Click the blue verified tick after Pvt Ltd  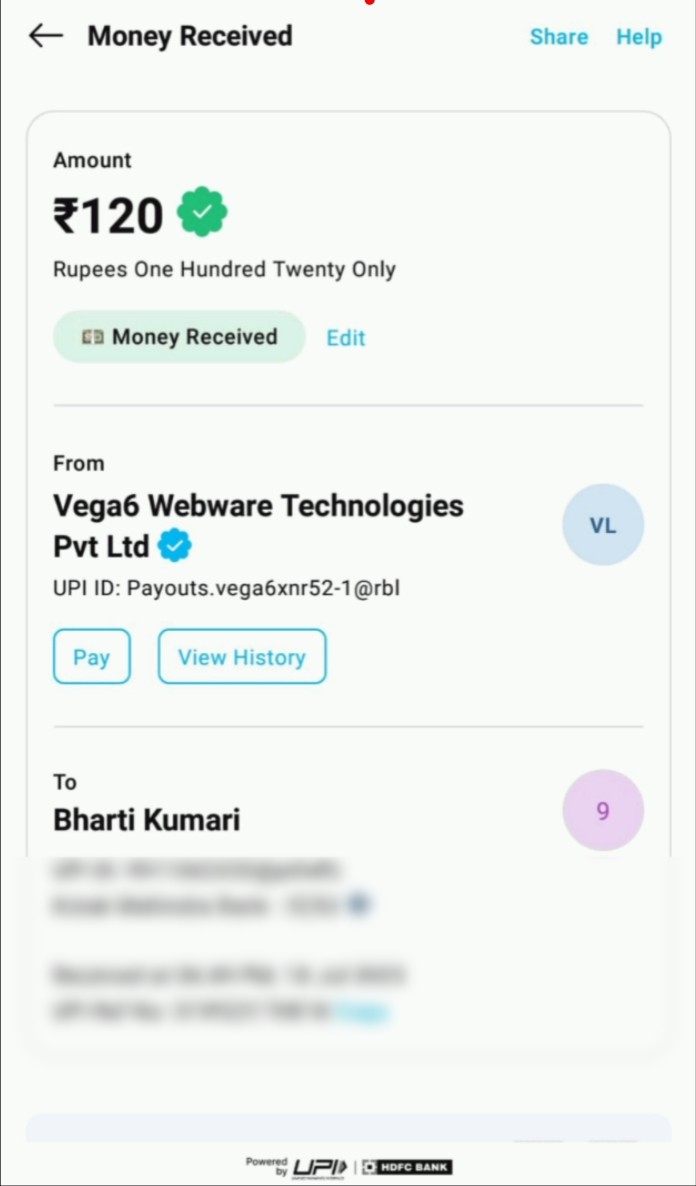pyautogui.click(x=175, y=546)
